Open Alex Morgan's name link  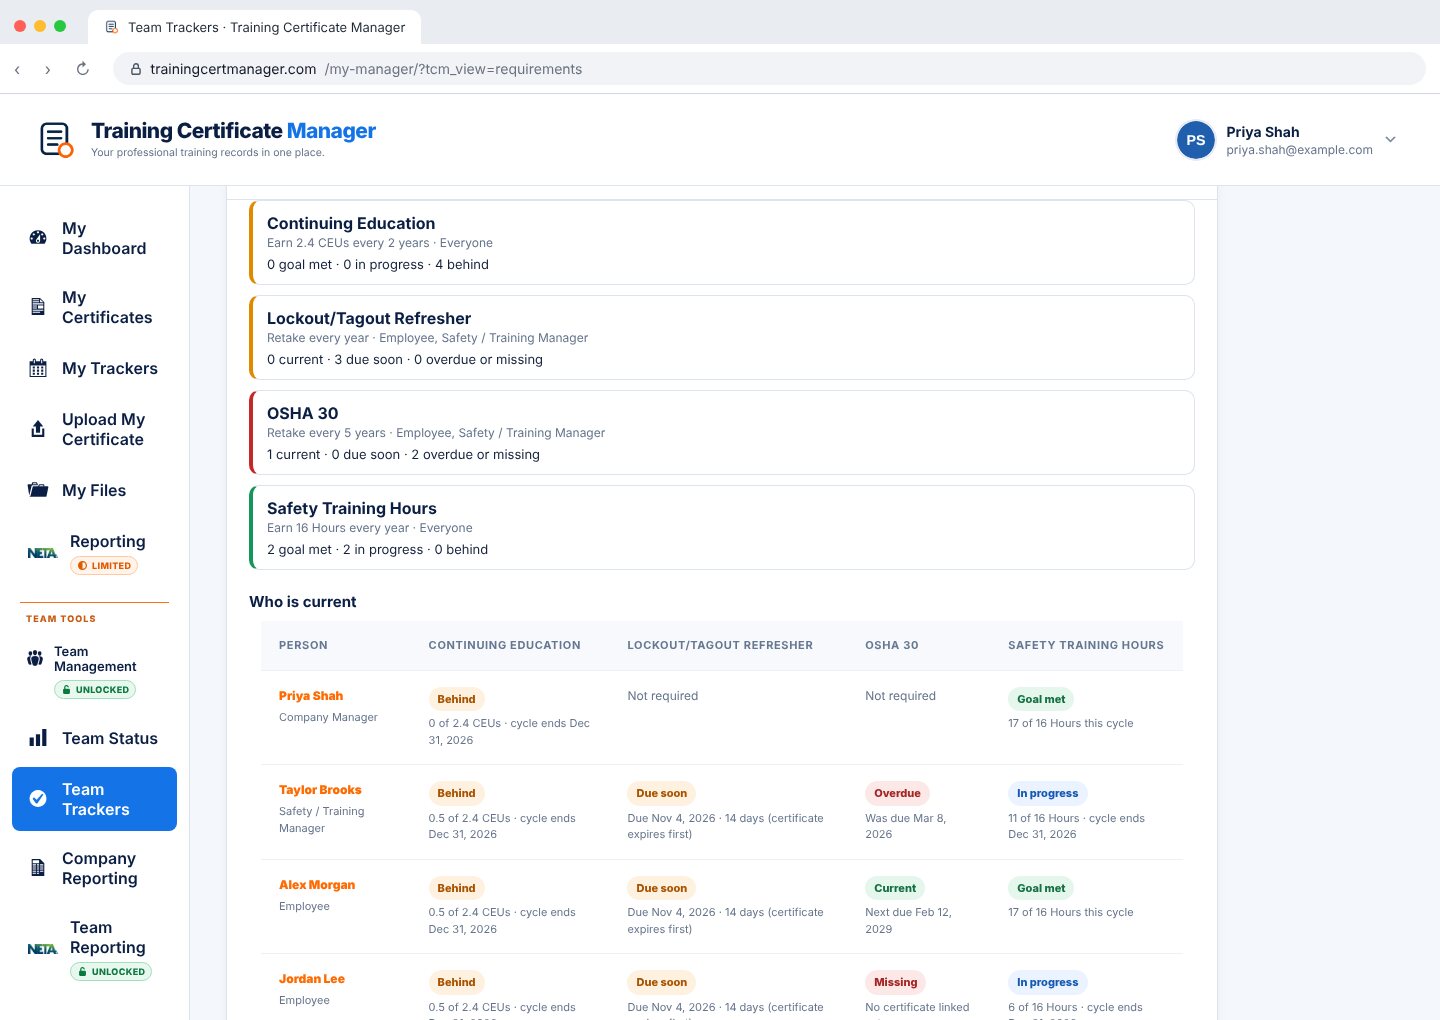tap(317, 885)
